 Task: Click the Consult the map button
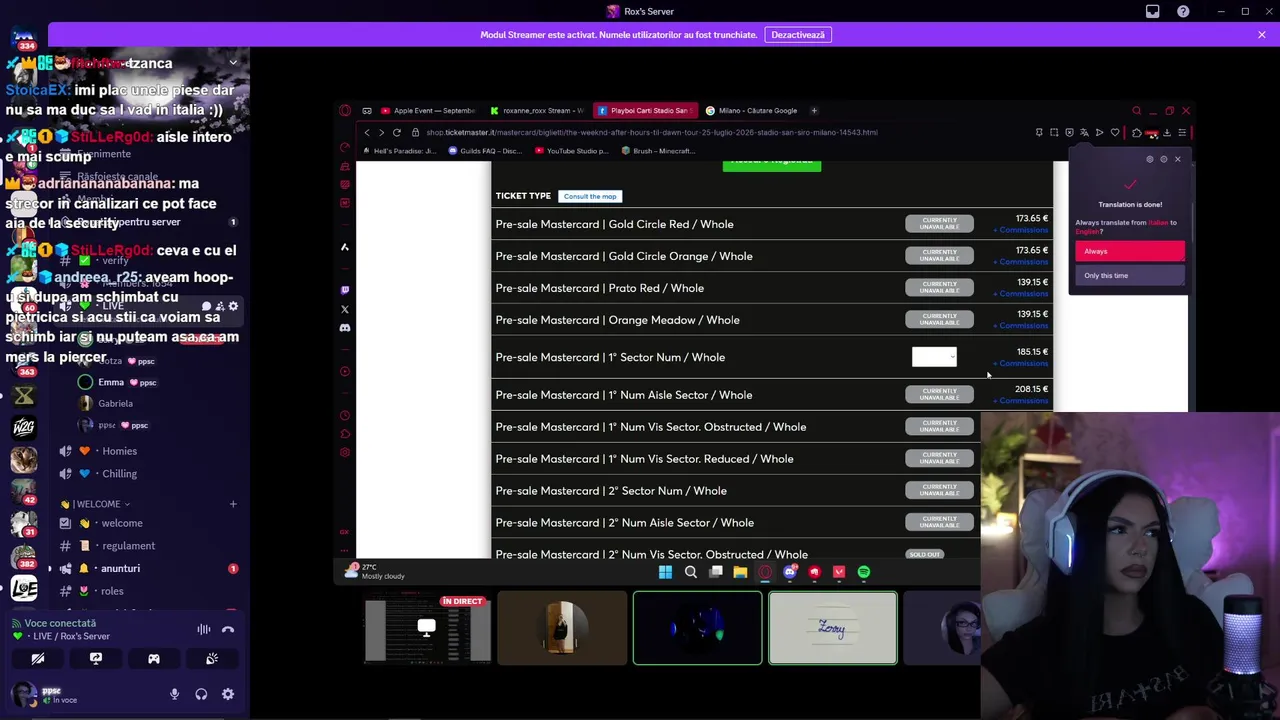coord(590,196)
